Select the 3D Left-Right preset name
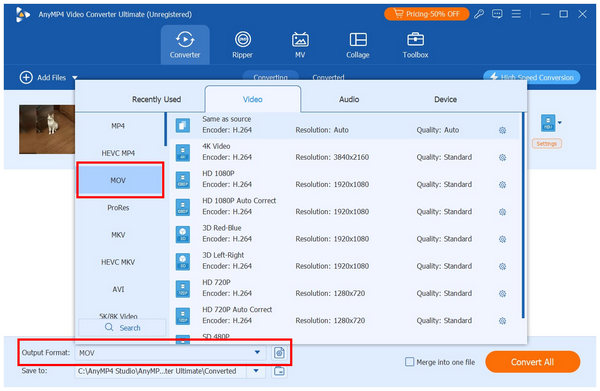The image size is (600, 391). pyautogui.click(x=223, y=255)
